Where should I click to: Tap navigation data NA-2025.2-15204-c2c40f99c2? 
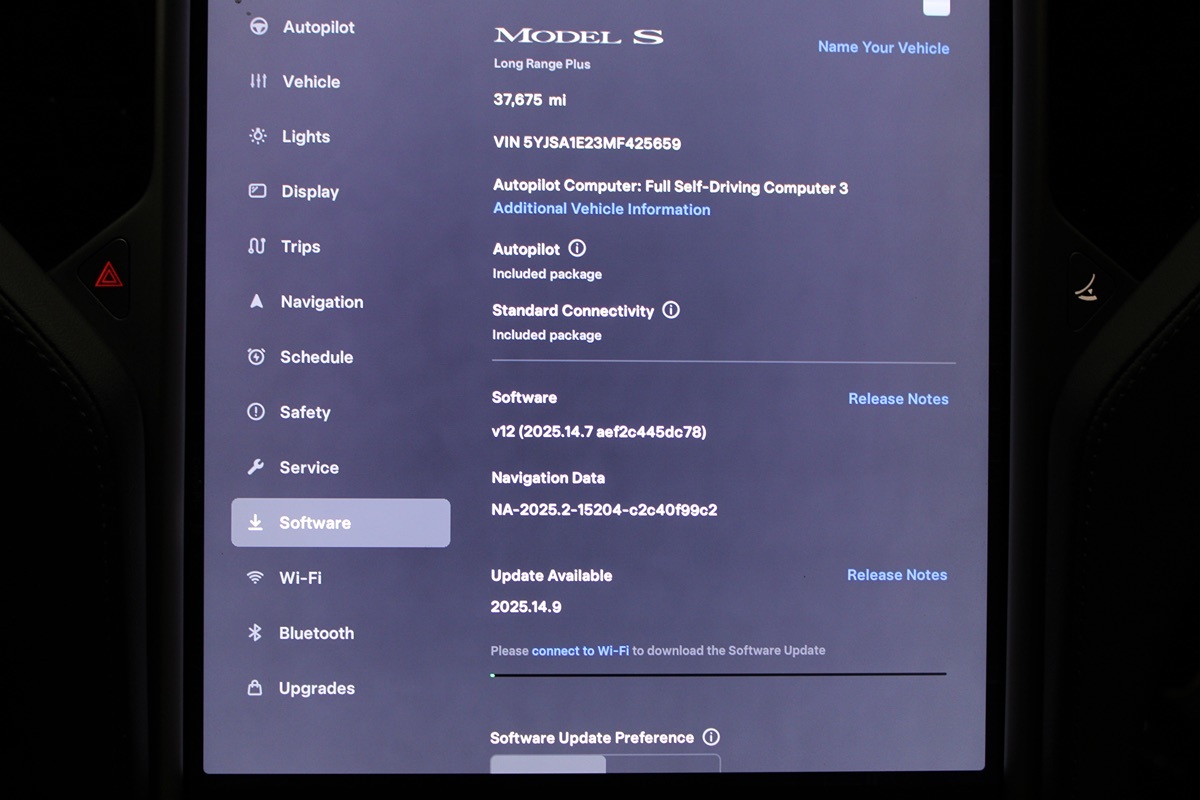[x=604, y=510]
